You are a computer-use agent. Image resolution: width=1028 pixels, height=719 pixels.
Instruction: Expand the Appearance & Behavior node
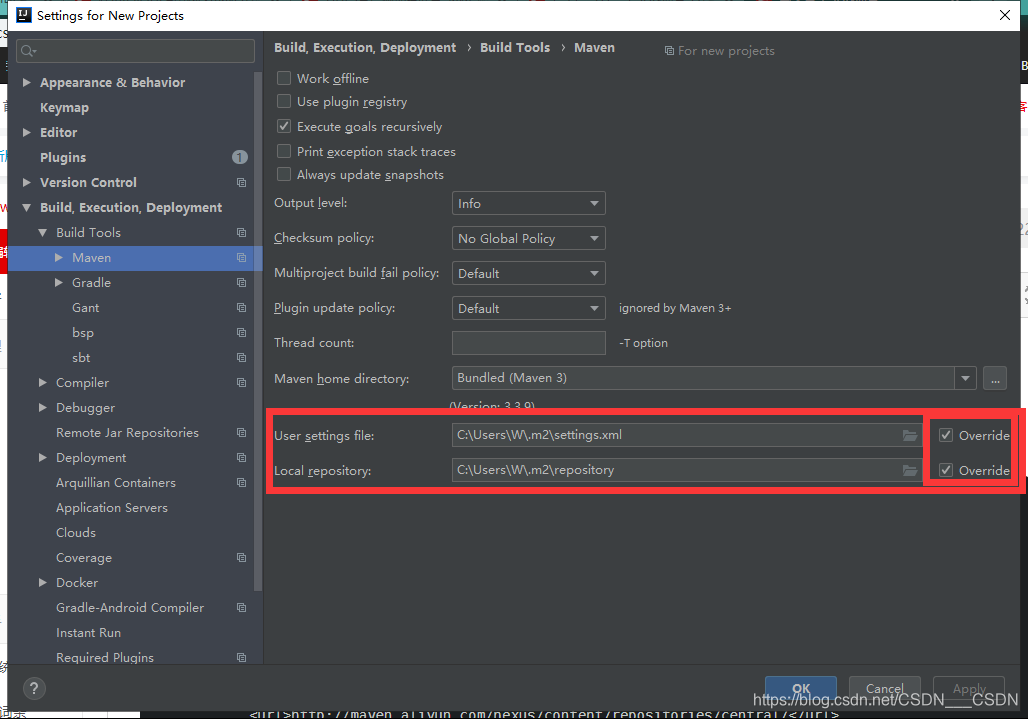coord(27,82)
